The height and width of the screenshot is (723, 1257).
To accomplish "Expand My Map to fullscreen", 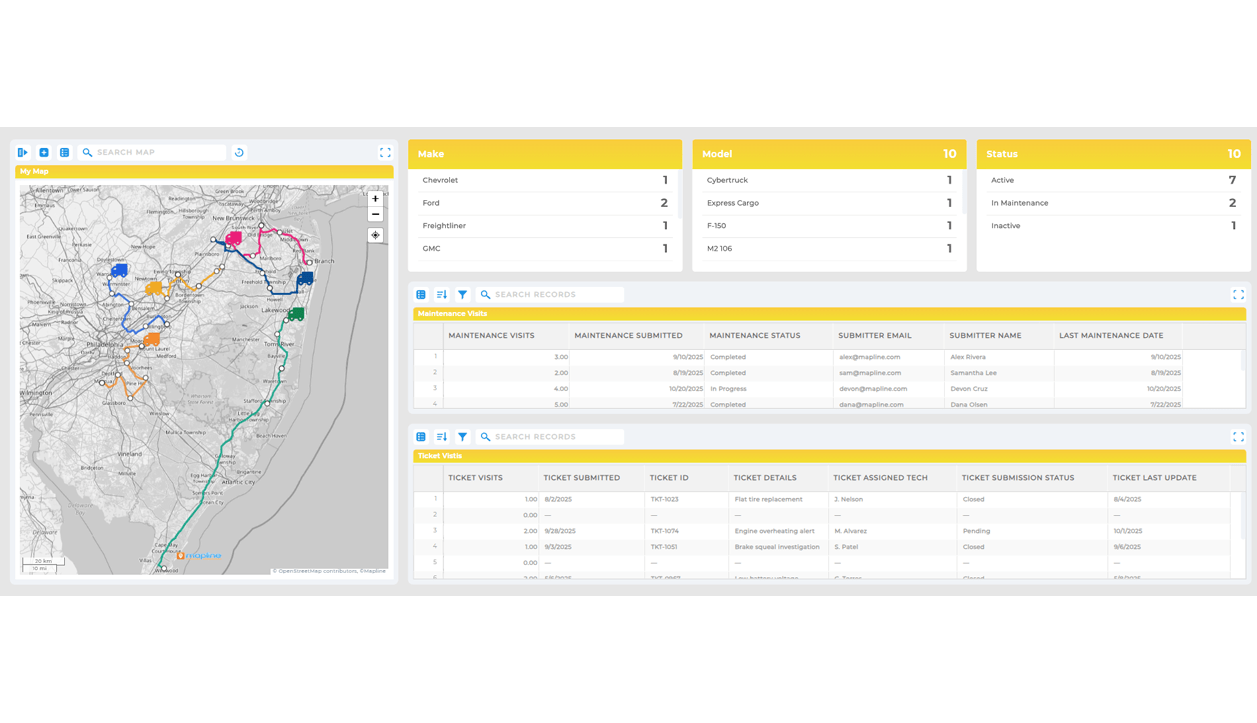I will pos(385,153).
